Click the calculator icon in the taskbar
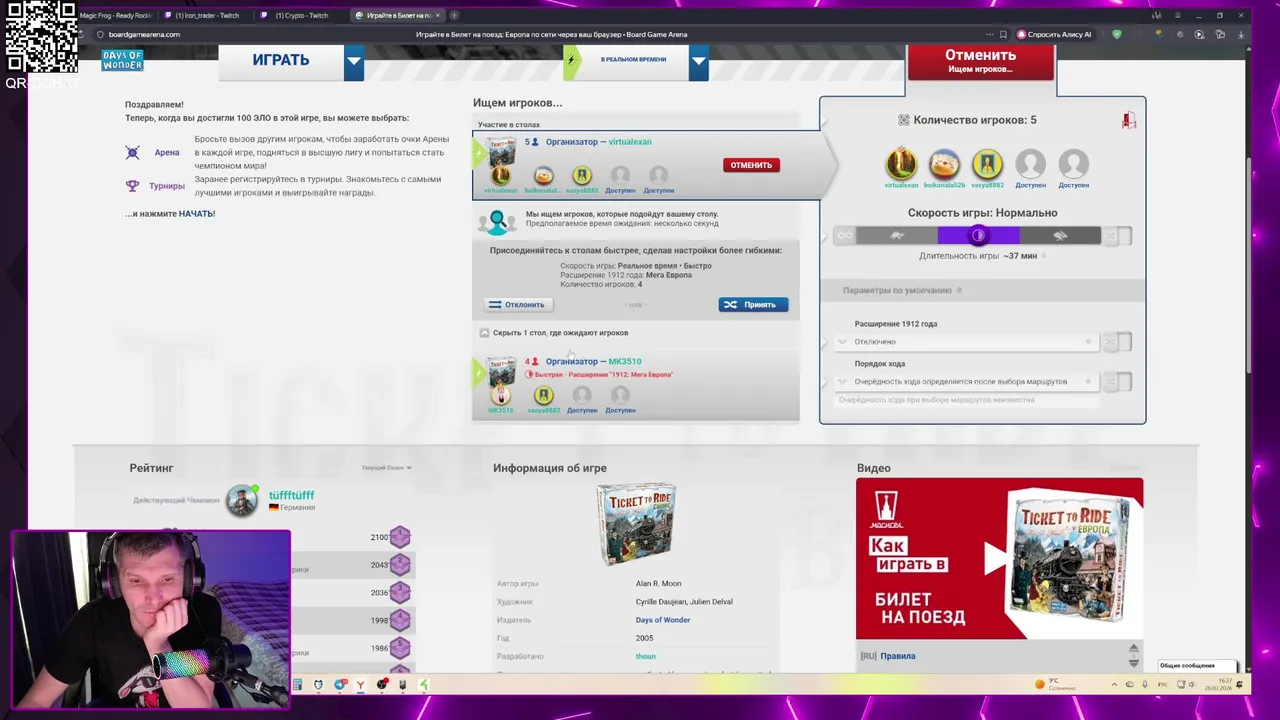 coord(297,685)
